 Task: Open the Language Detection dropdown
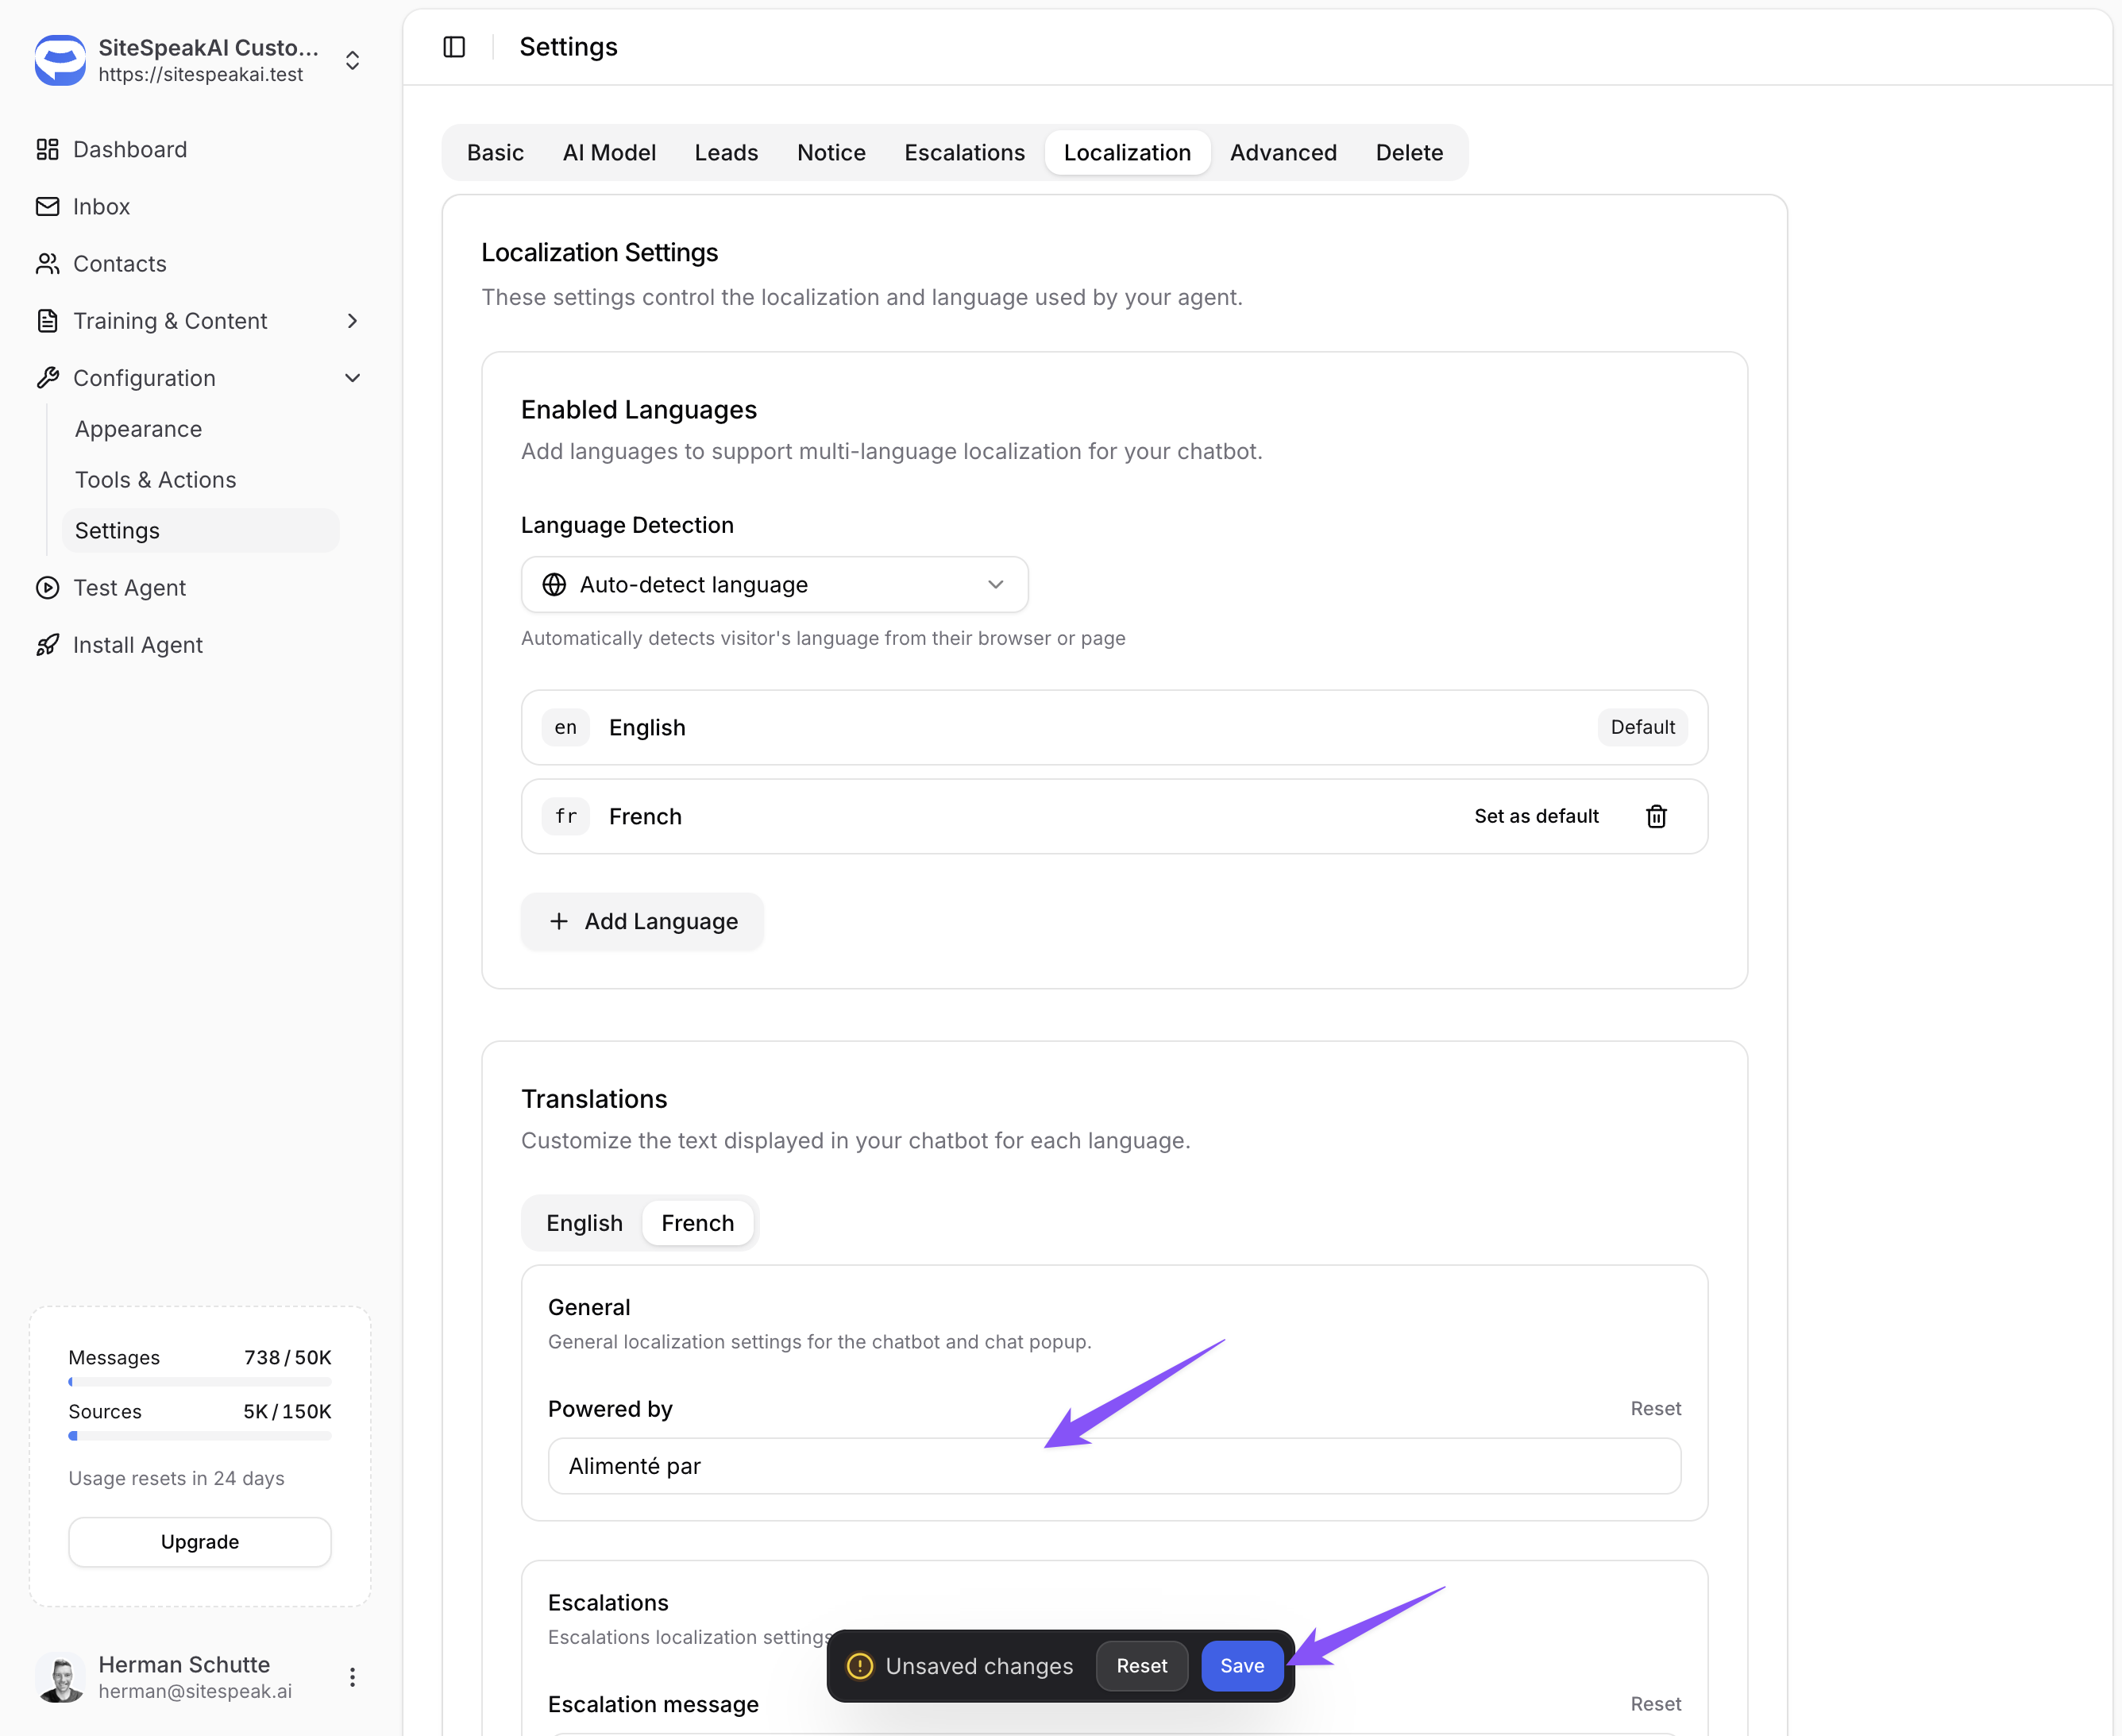[774, 584]
